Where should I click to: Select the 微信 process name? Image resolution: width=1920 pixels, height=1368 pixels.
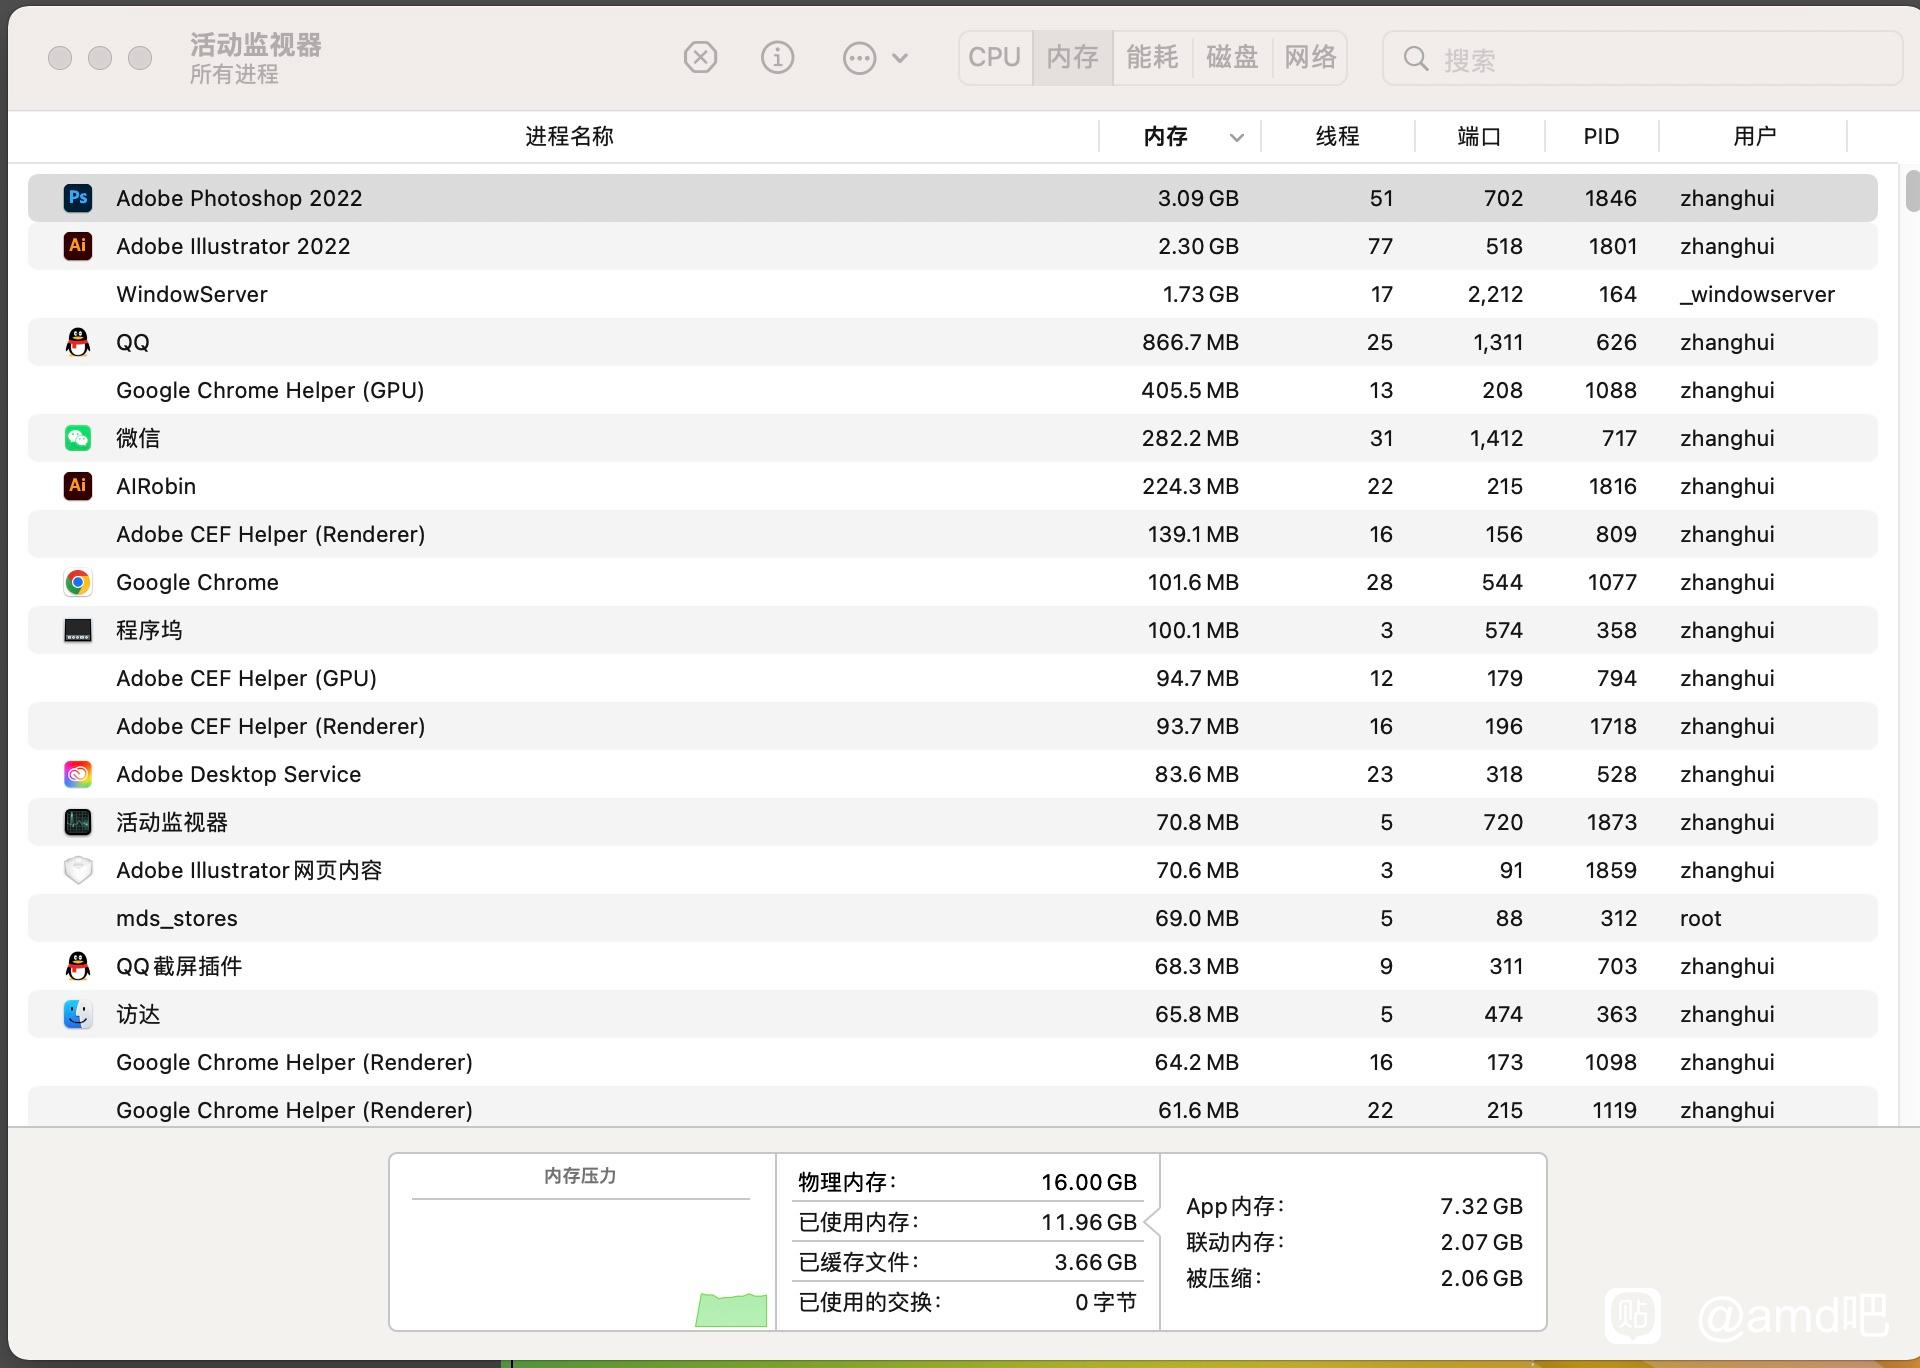138,438
